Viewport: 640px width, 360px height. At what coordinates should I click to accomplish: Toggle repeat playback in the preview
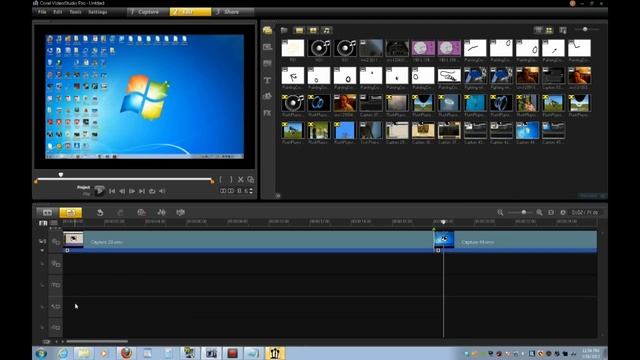pyautogui.click(x=152, y=191)
